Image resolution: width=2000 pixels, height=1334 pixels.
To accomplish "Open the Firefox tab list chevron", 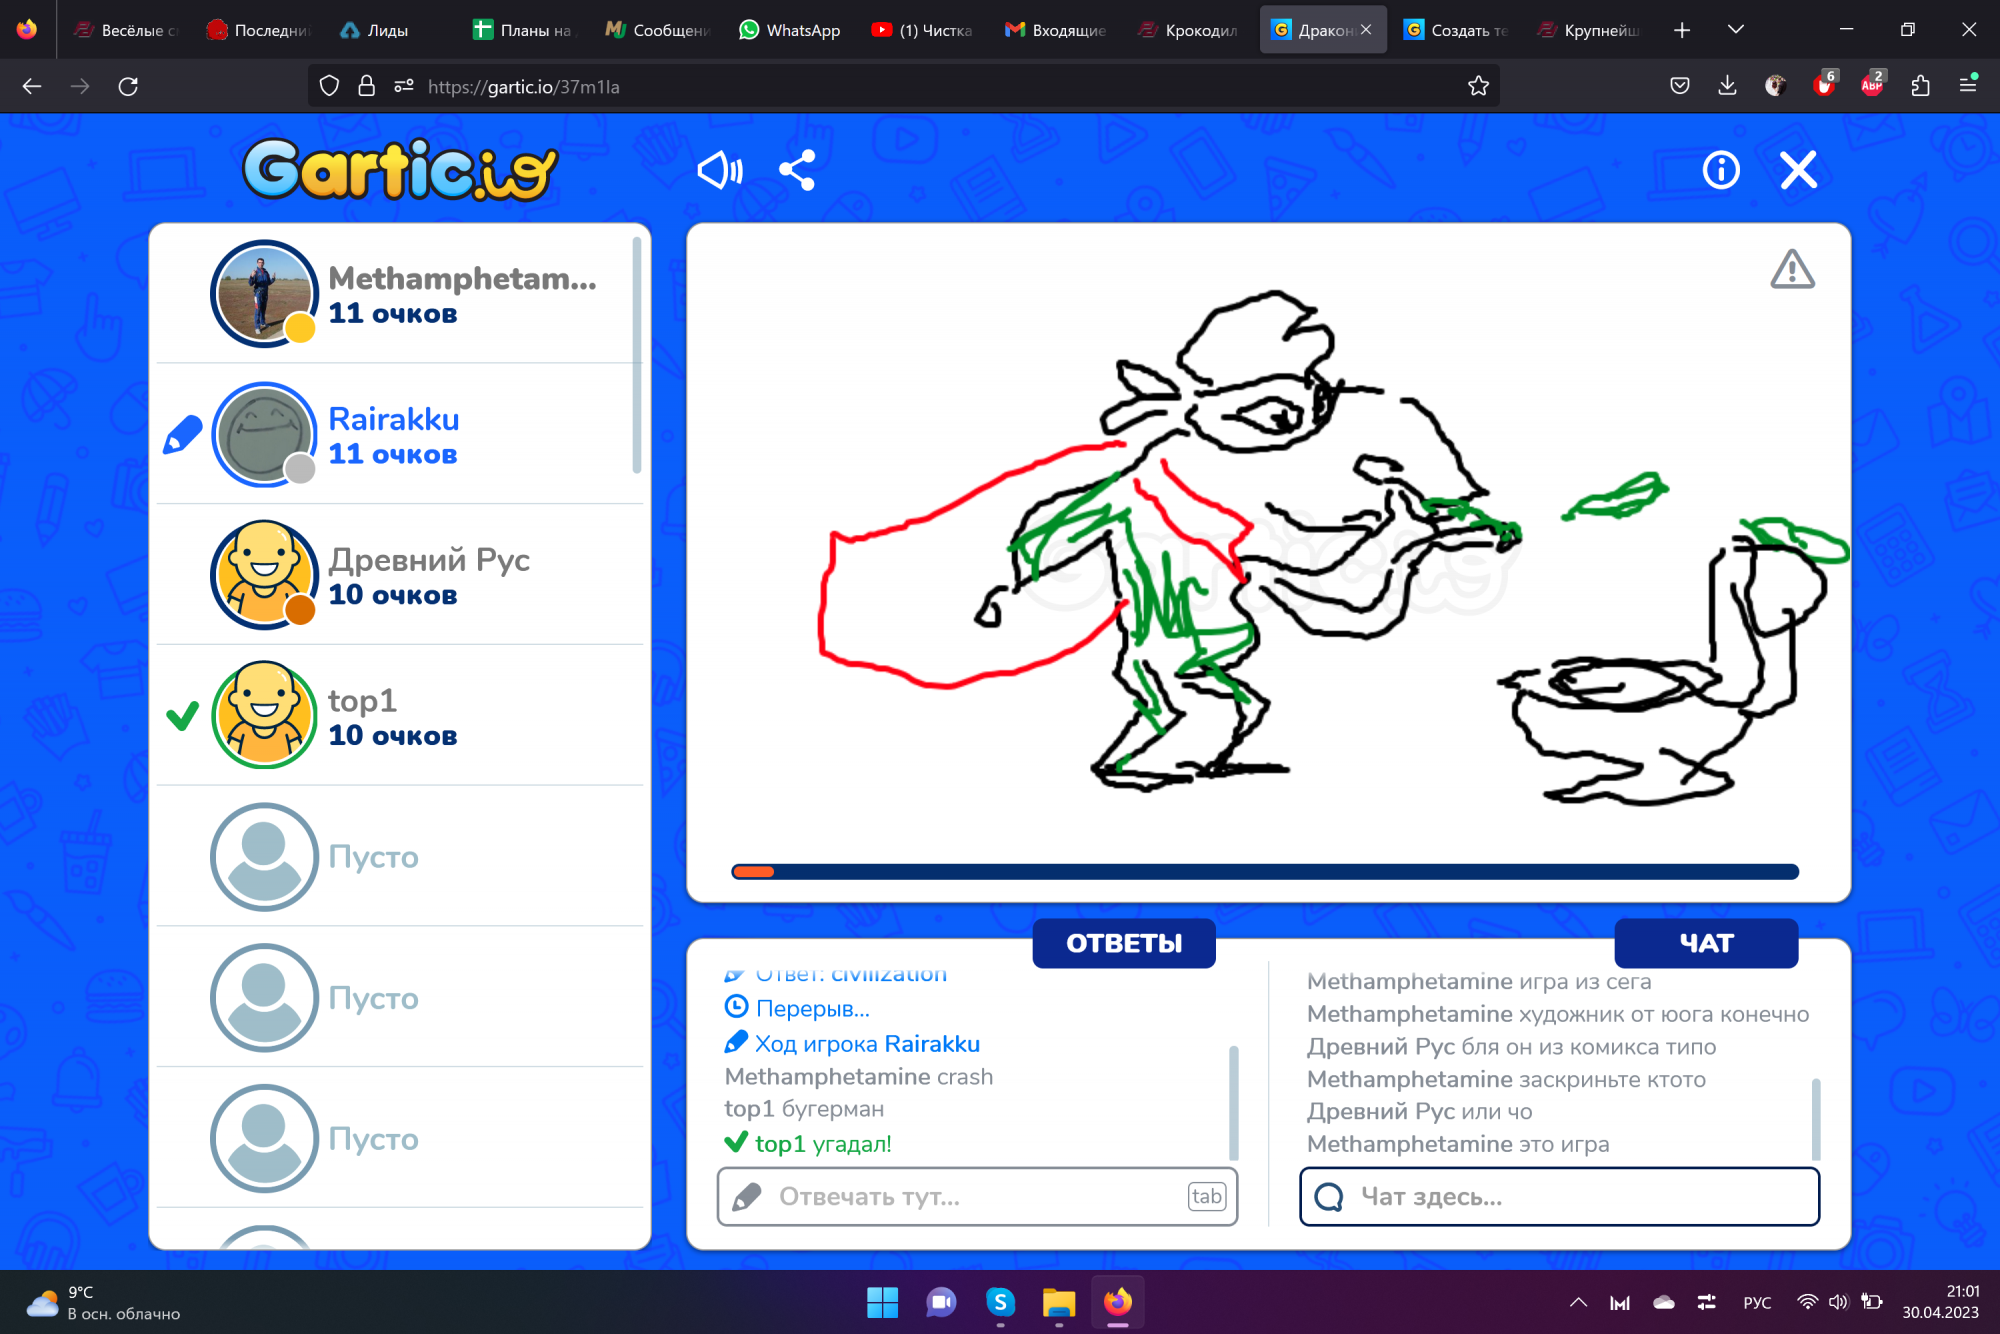I will point(1737,29).
